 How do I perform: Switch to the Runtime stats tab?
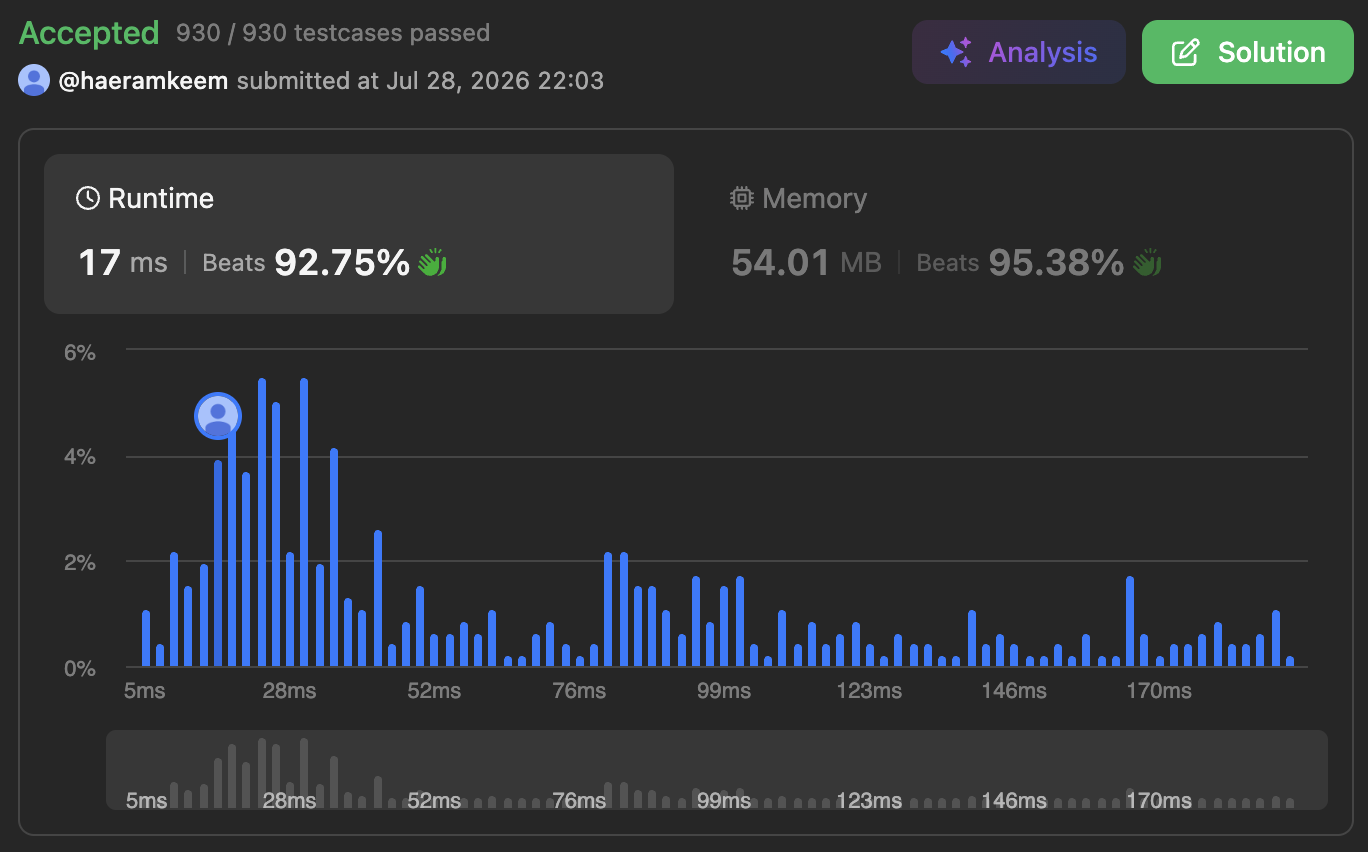[x=359, y=234]
